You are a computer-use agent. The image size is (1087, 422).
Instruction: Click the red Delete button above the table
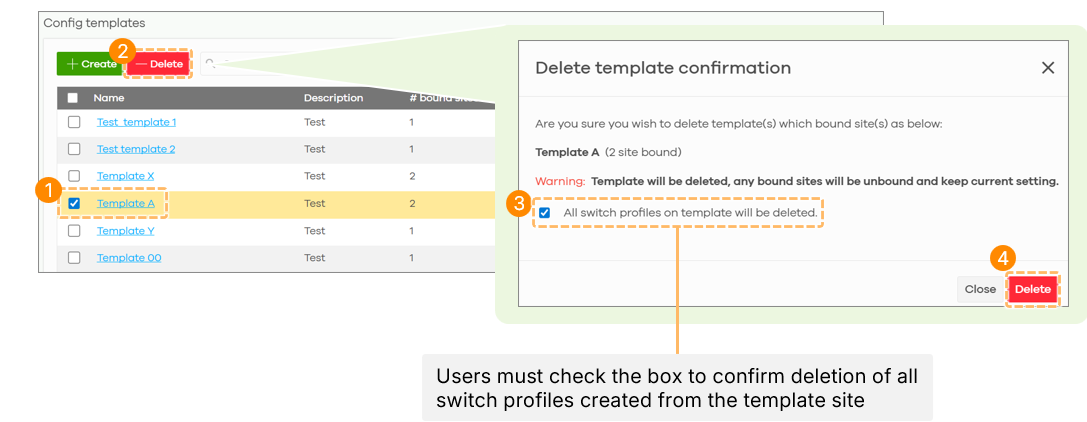click(x=158, y=64)
